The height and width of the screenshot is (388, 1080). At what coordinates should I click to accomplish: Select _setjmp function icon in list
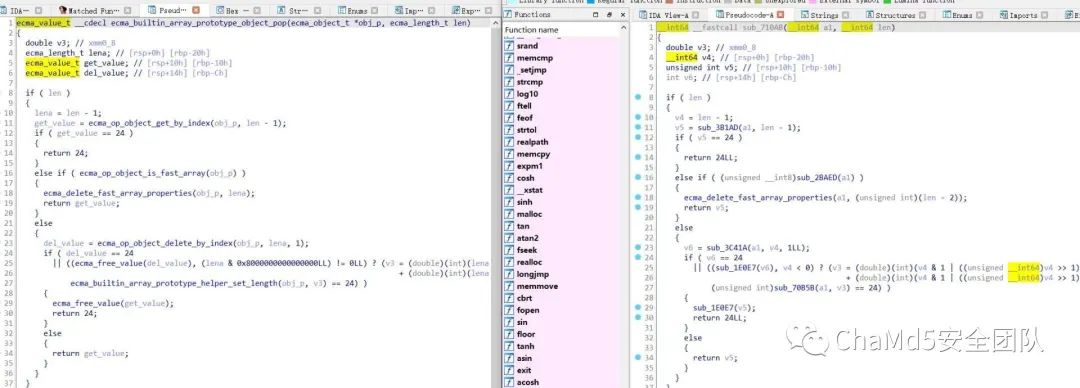click(510, 70)
